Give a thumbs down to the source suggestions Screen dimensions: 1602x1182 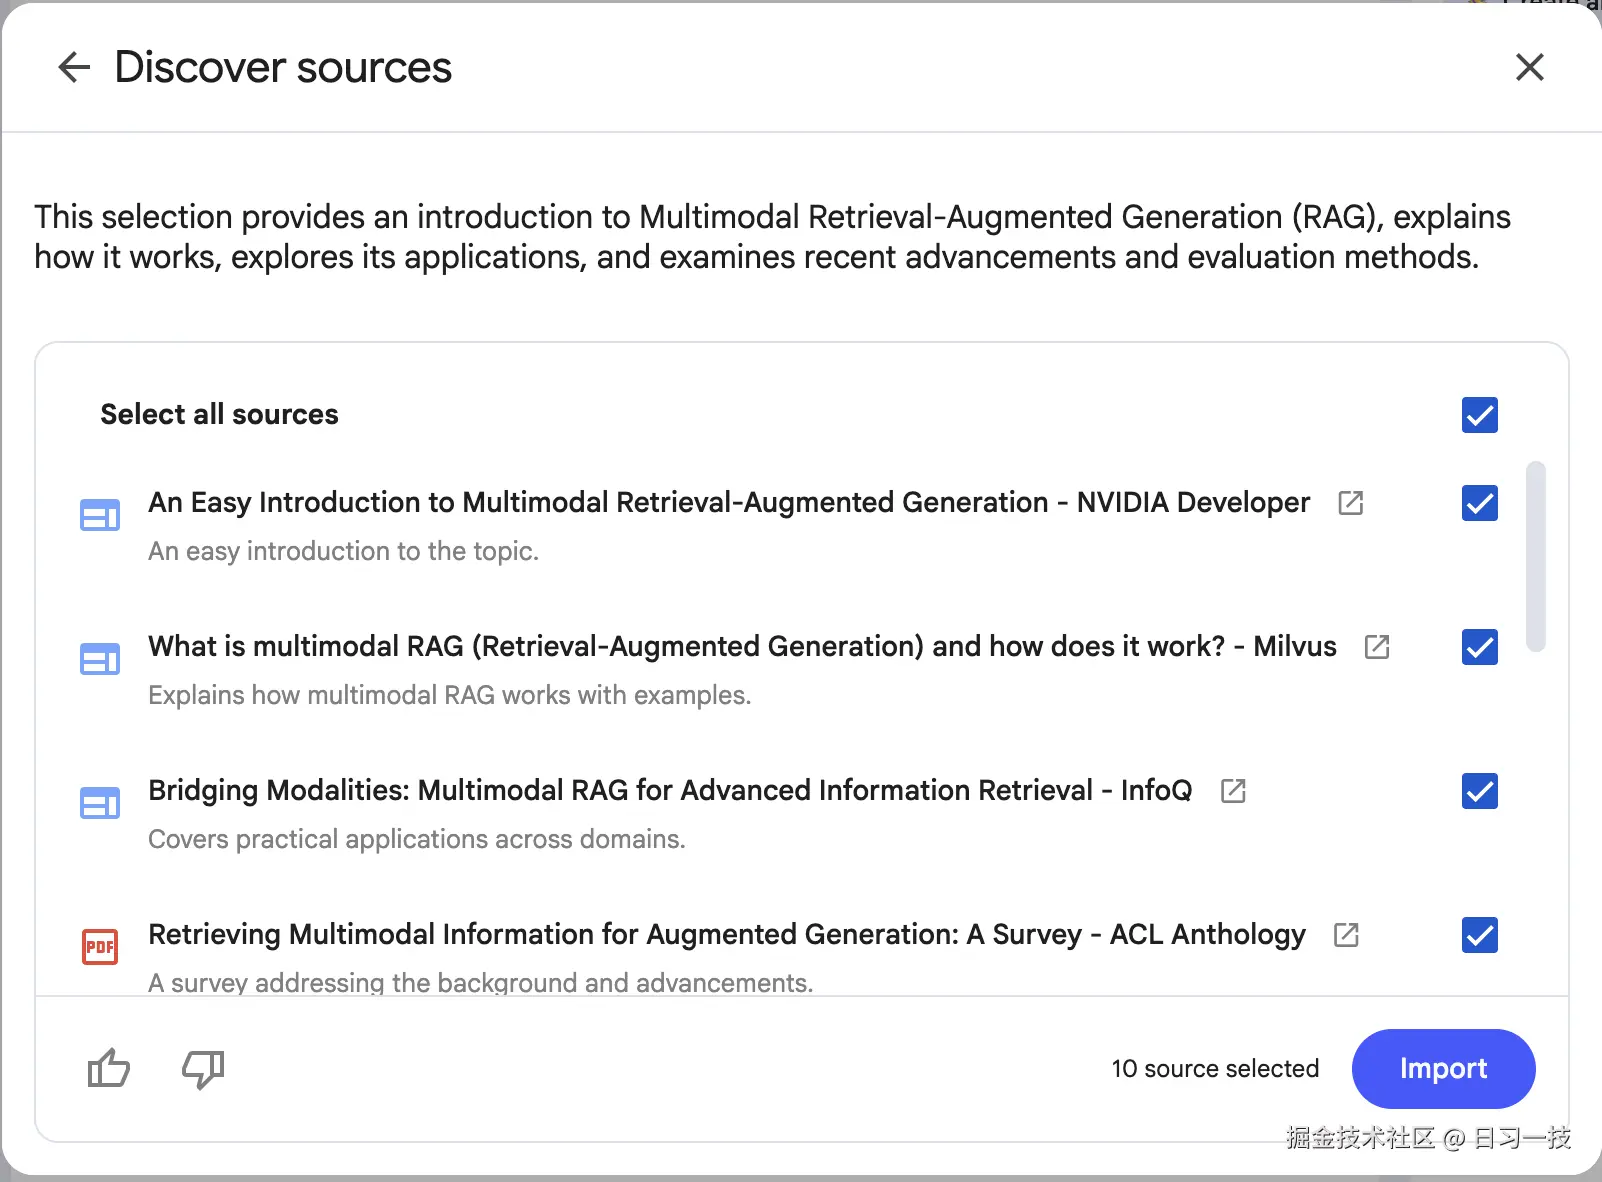pos(203,1069)
